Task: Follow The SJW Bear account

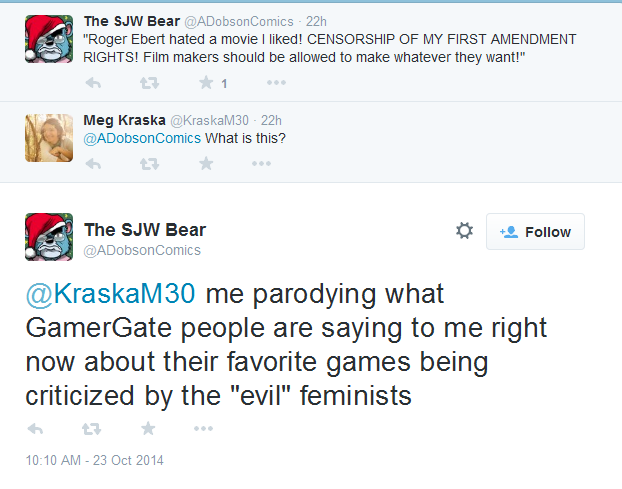Action: [535, 232]
